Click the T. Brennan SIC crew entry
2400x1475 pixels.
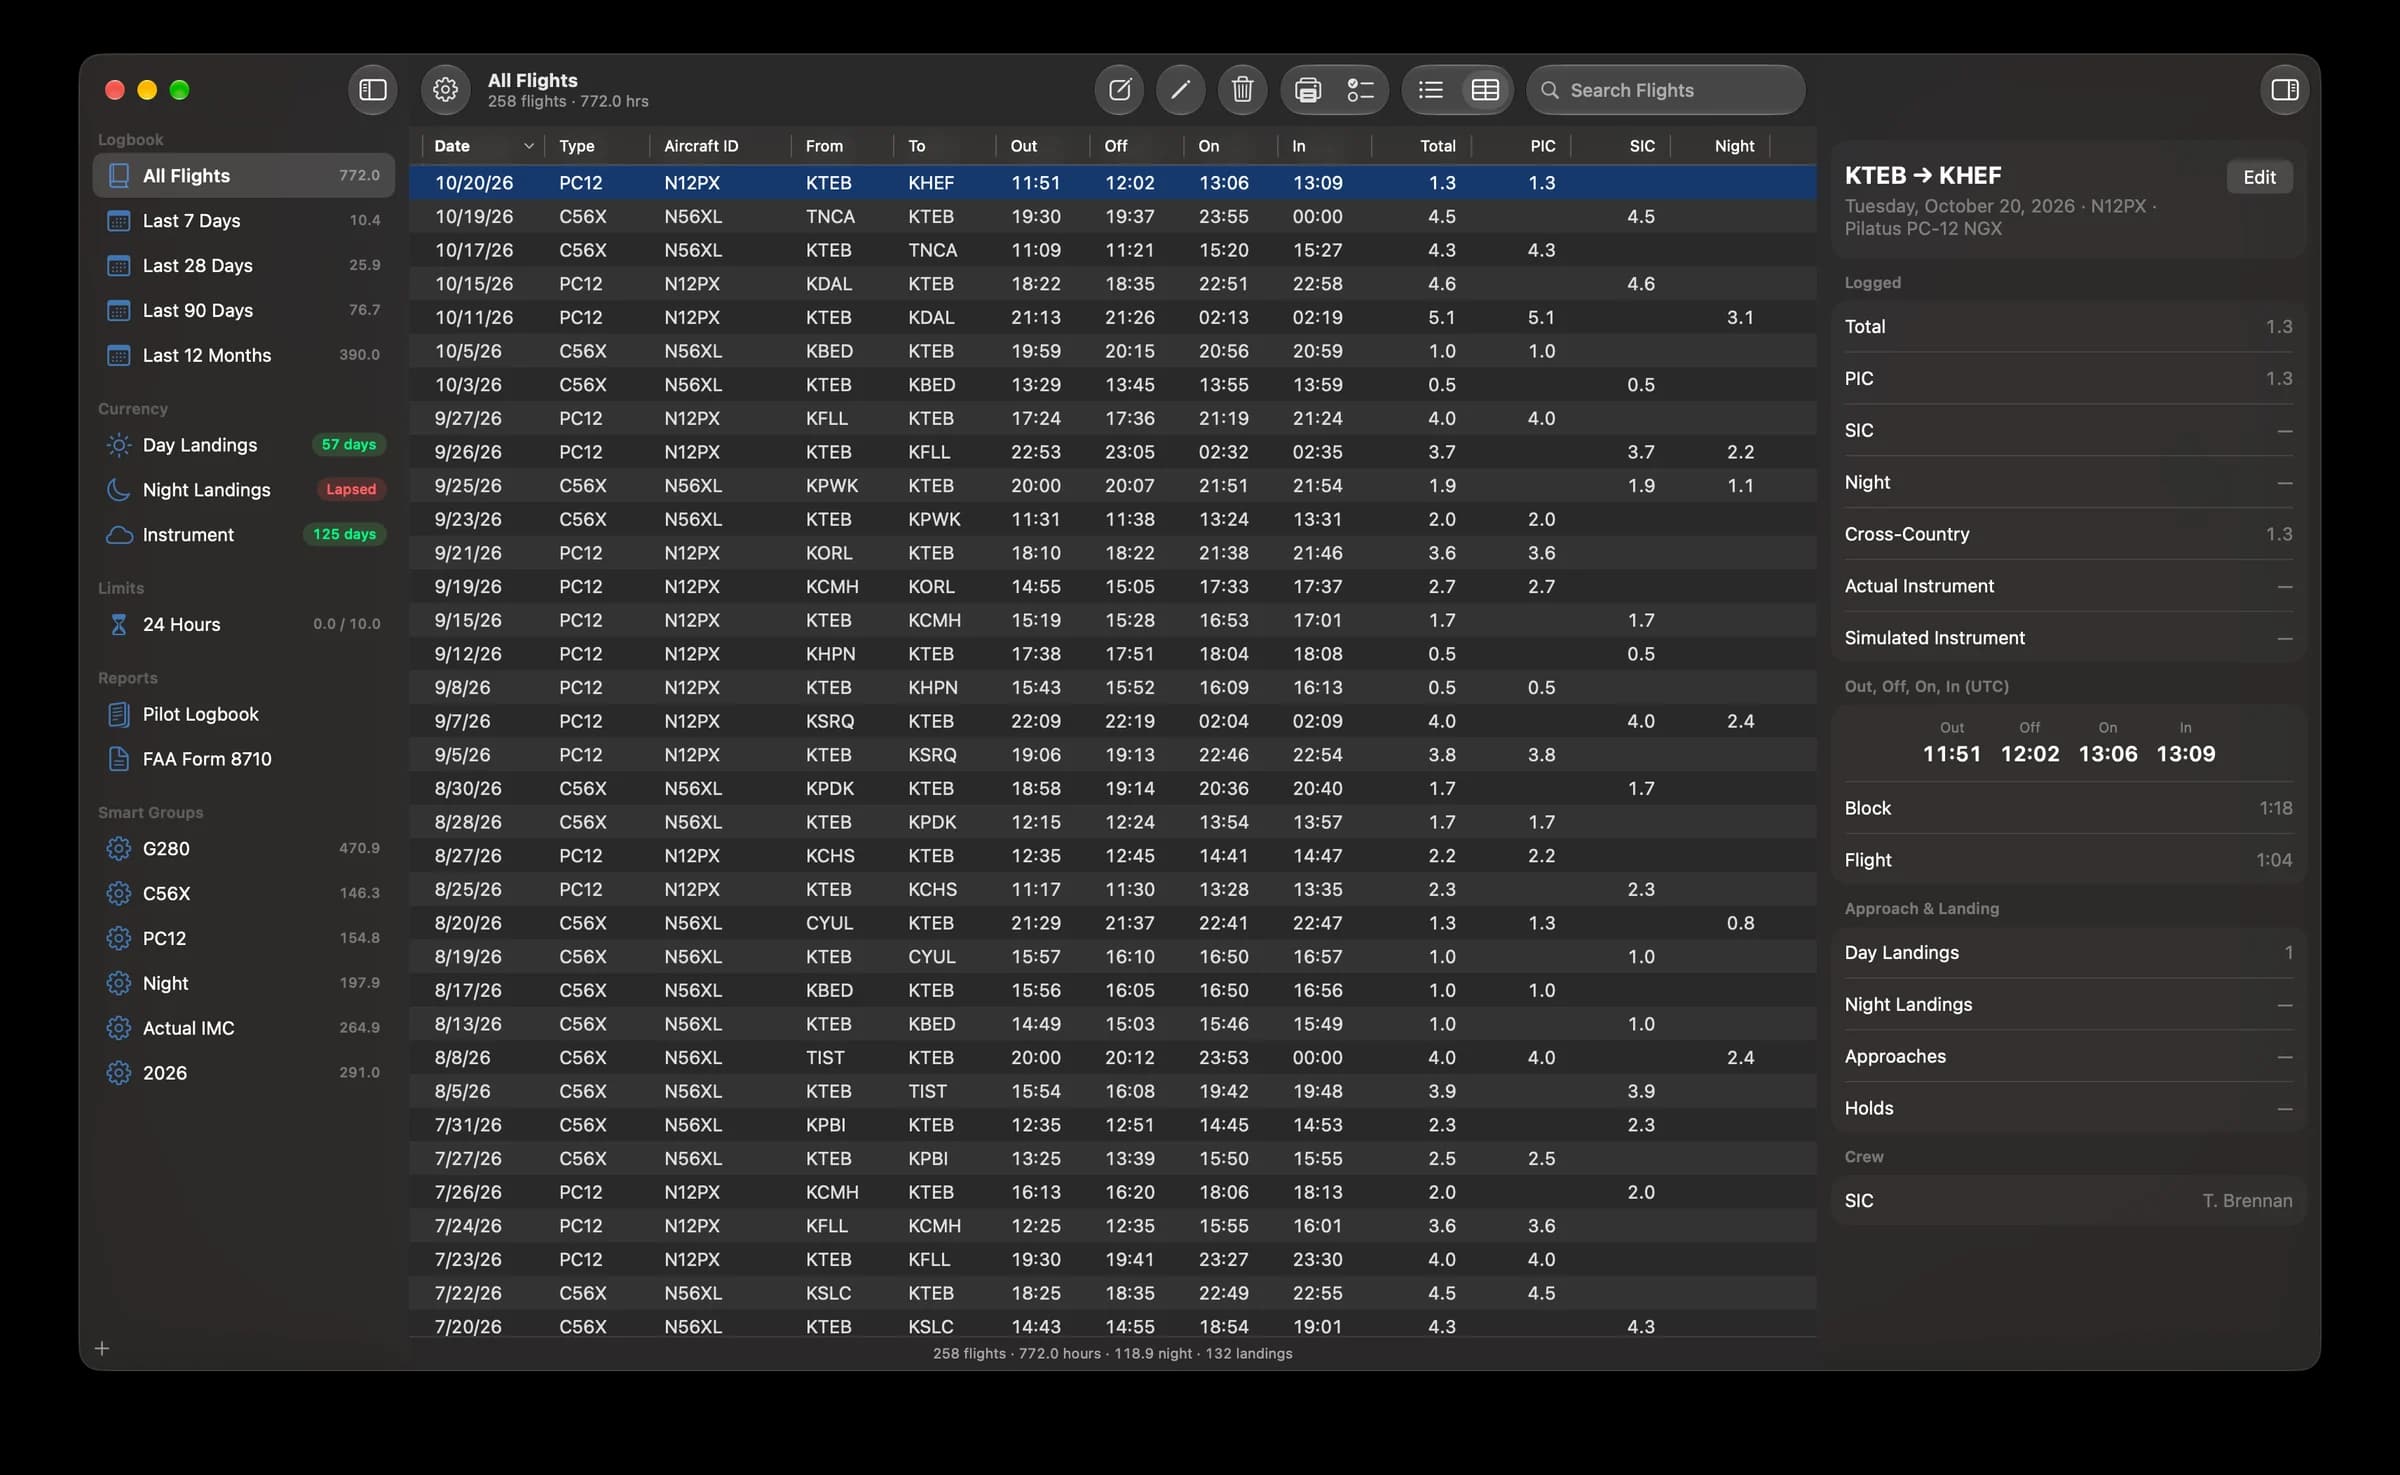2068,1201
